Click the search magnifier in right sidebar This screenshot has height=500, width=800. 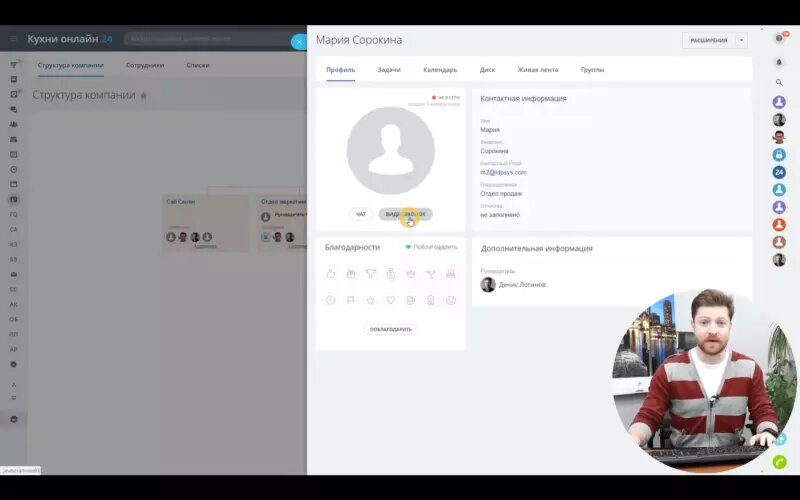(x=779, y=82)
